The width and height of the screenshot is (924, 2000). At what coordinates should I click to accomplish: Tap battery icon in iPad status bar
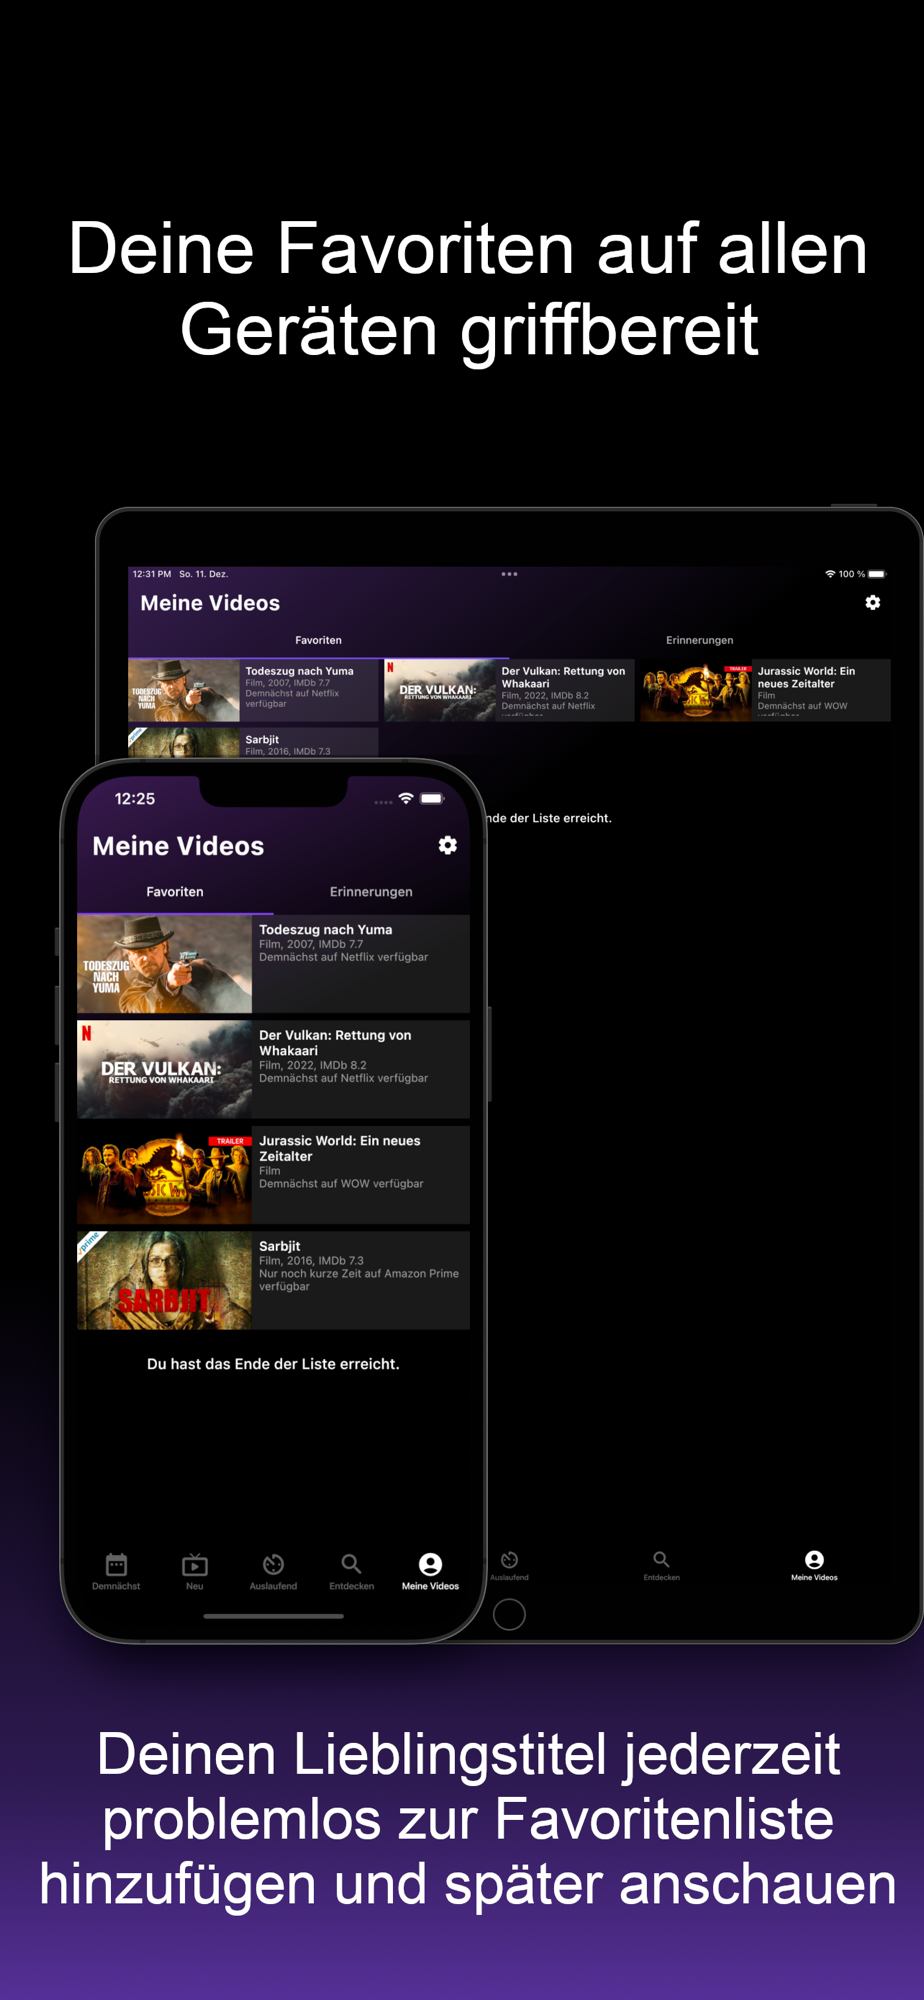tap(877, 574)
